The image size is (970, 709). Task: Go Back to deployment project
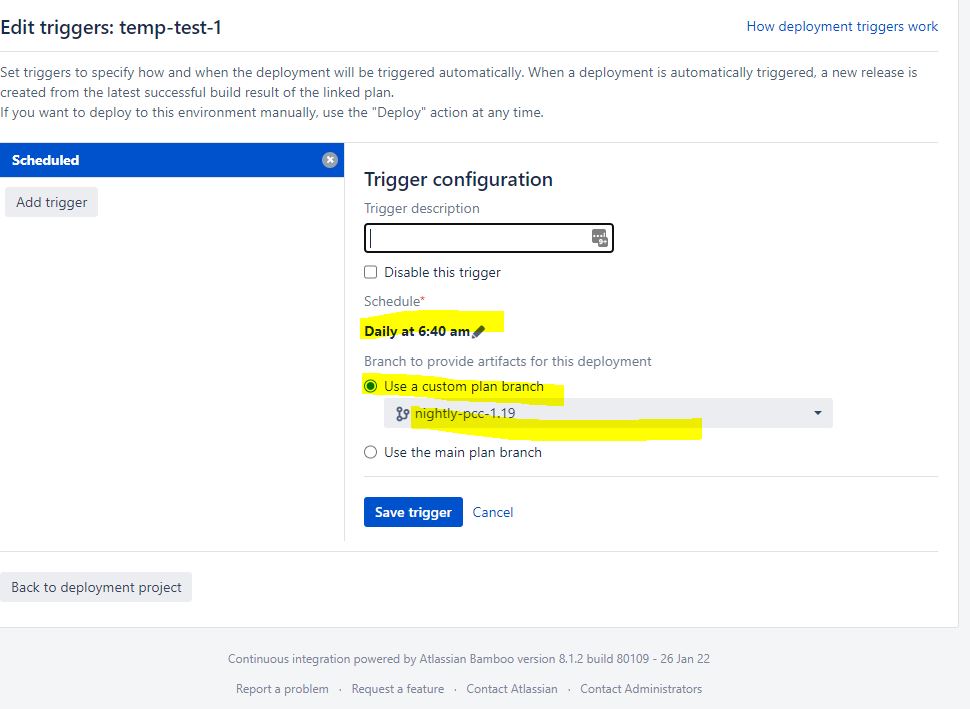click(96, 587)
